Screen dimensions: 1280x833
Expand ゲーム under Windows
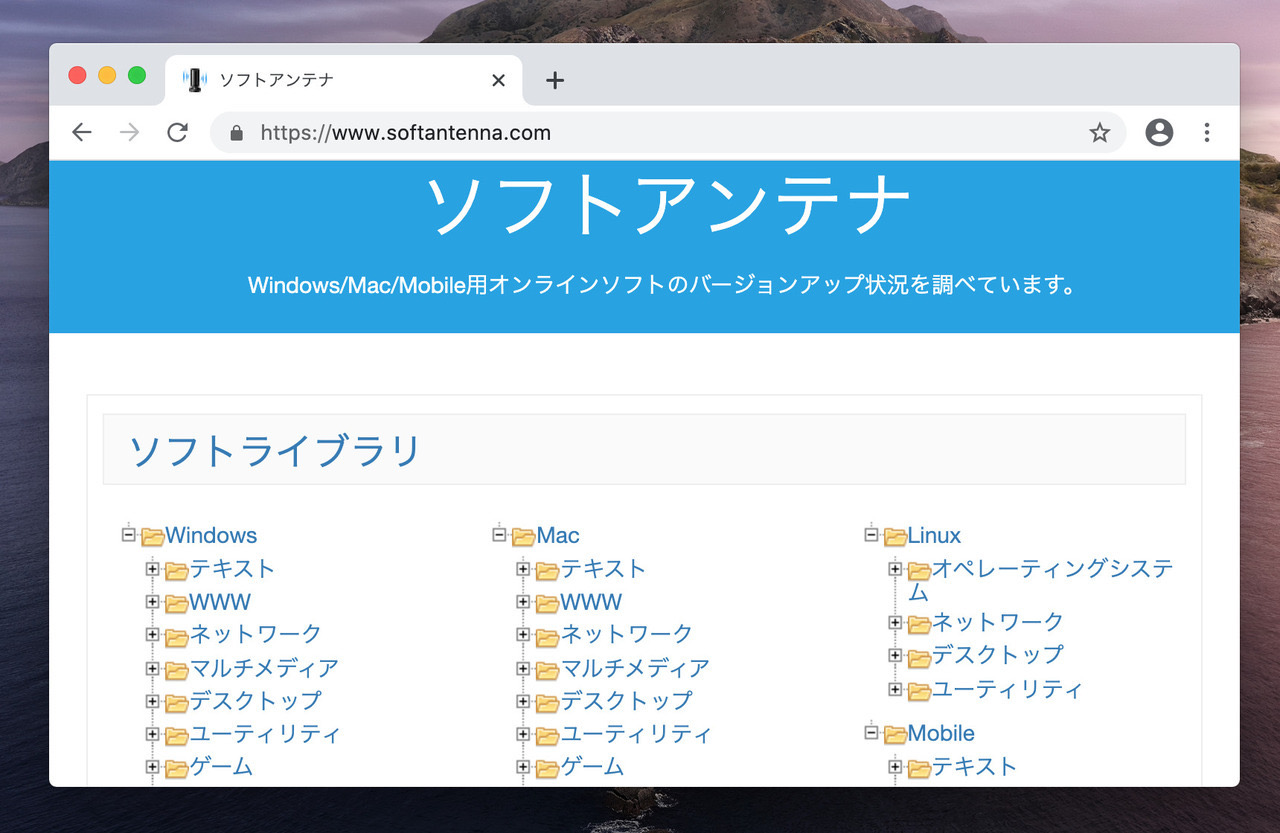152,767
